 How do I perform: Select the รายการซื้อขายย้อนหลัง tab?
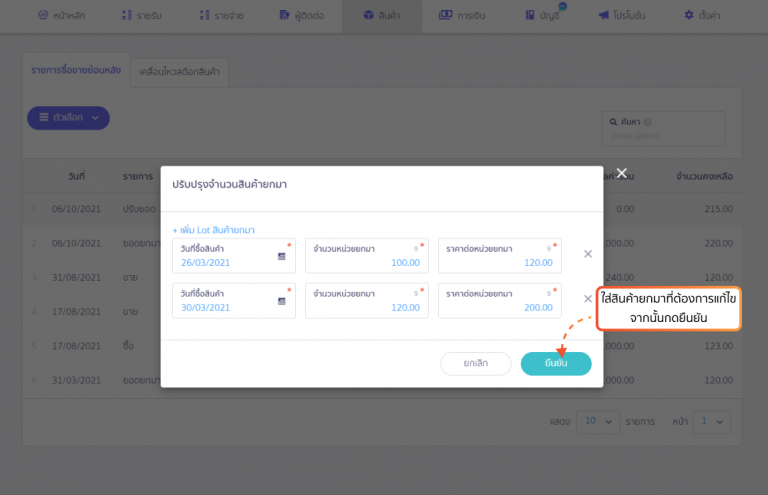point(76,72)
